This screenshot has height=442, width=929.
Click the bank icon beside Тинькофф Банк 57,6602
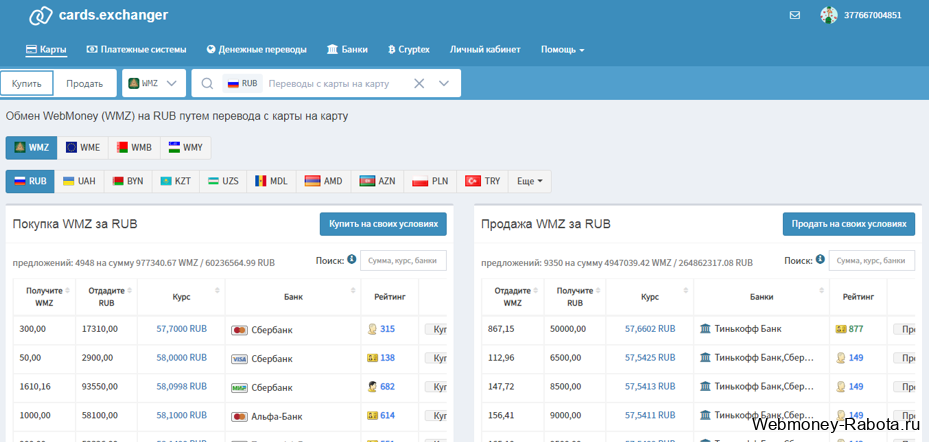click(705, 329)
